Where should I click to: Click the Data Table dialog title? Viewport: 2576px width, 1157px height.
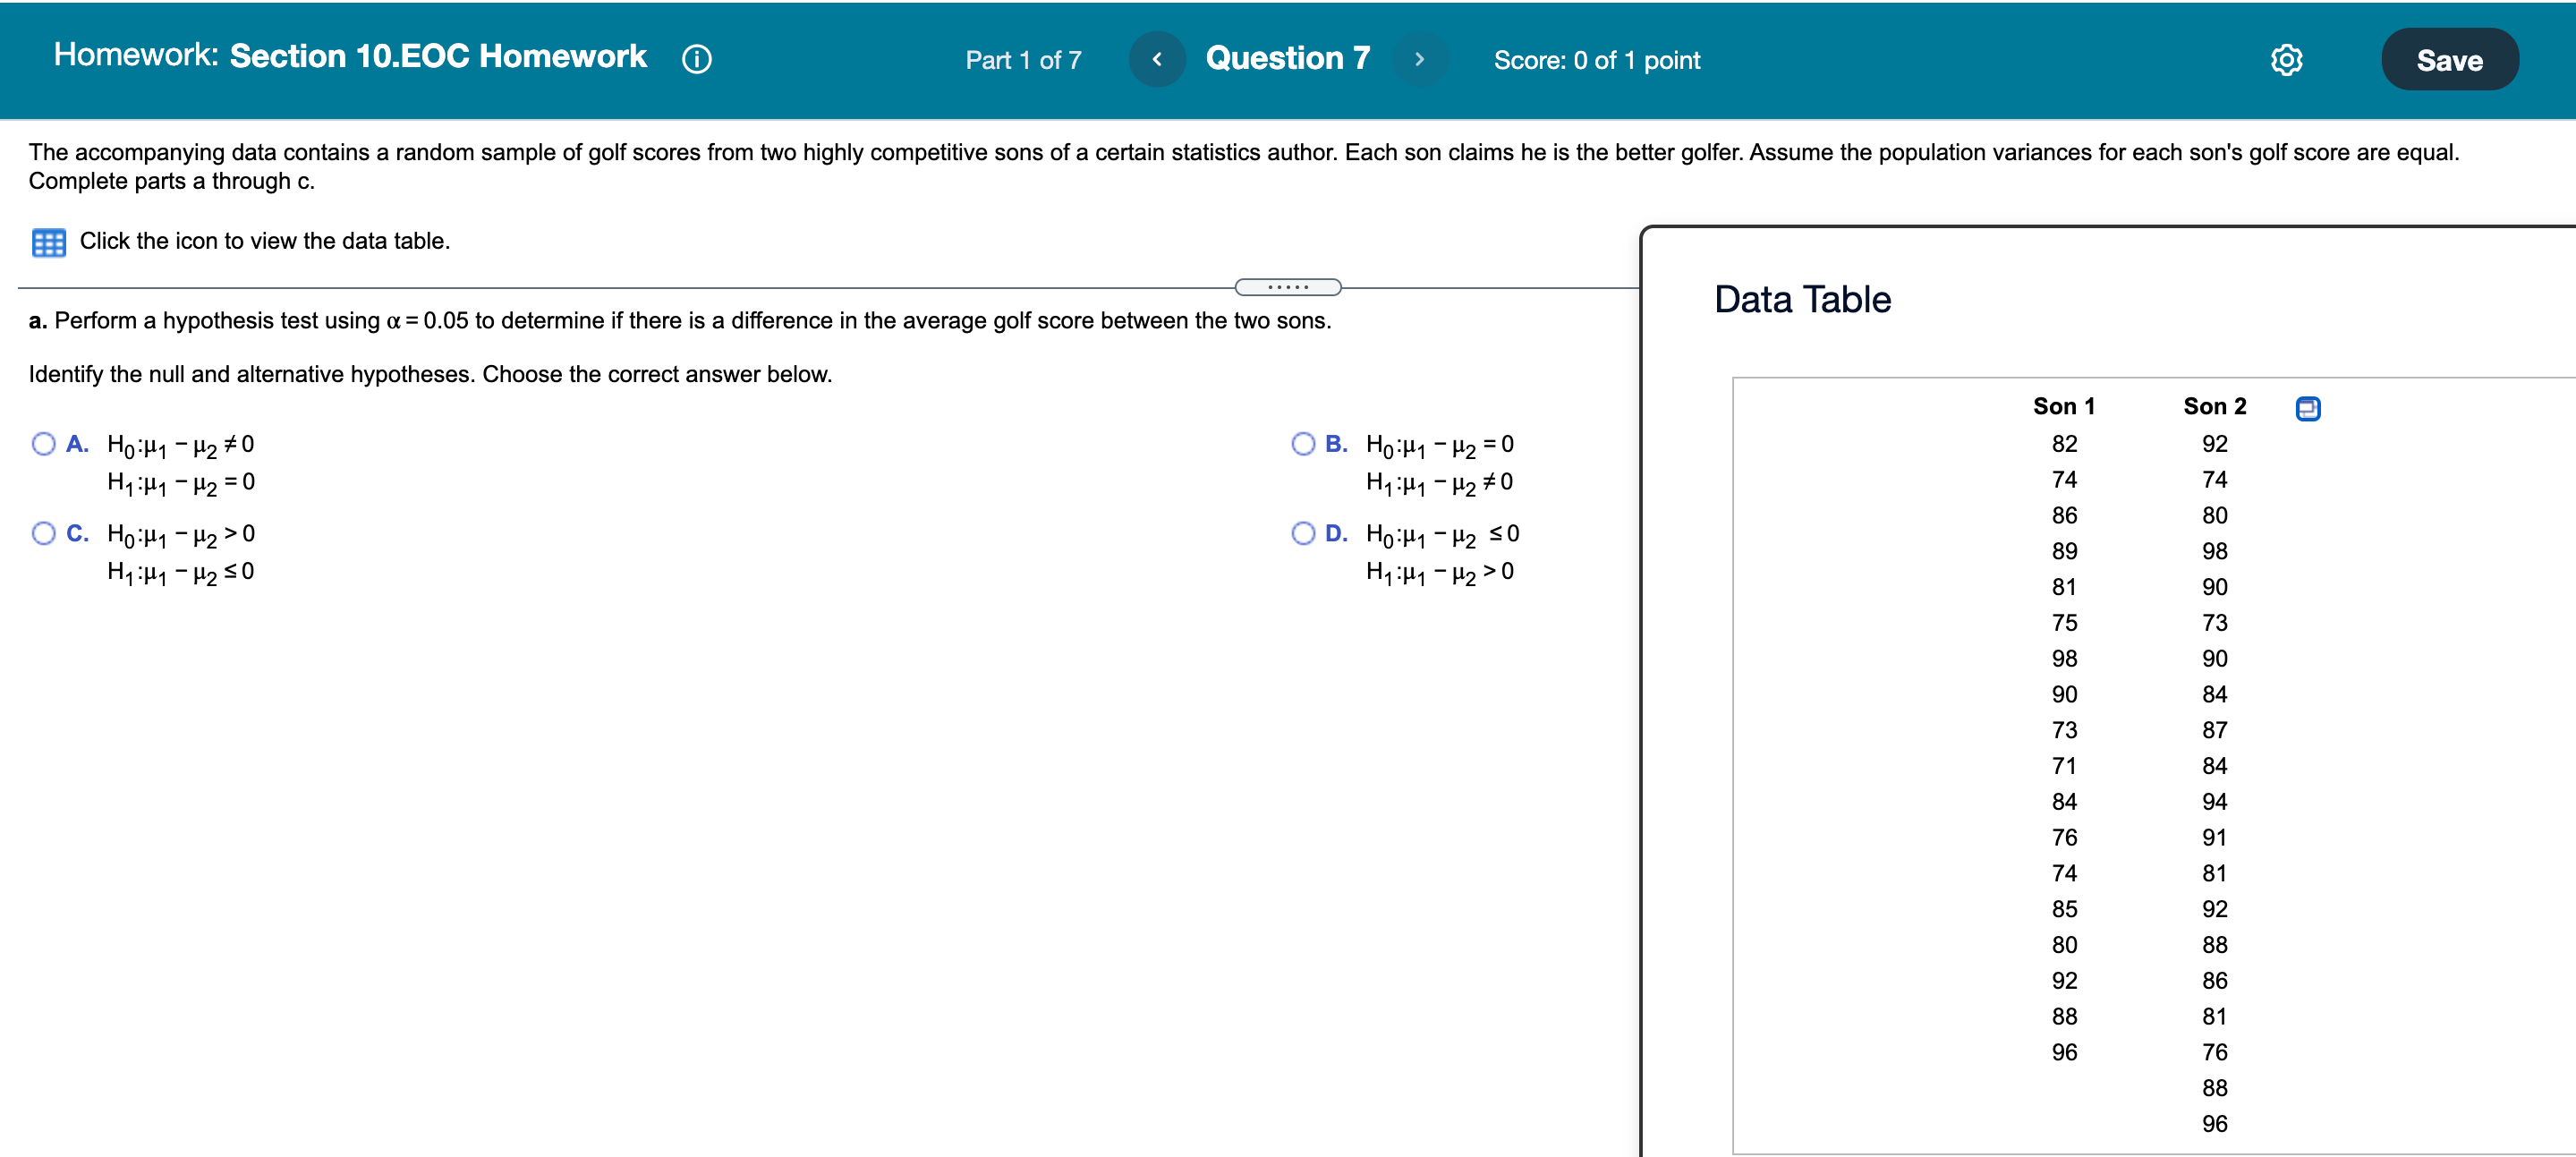point(1802,300)
